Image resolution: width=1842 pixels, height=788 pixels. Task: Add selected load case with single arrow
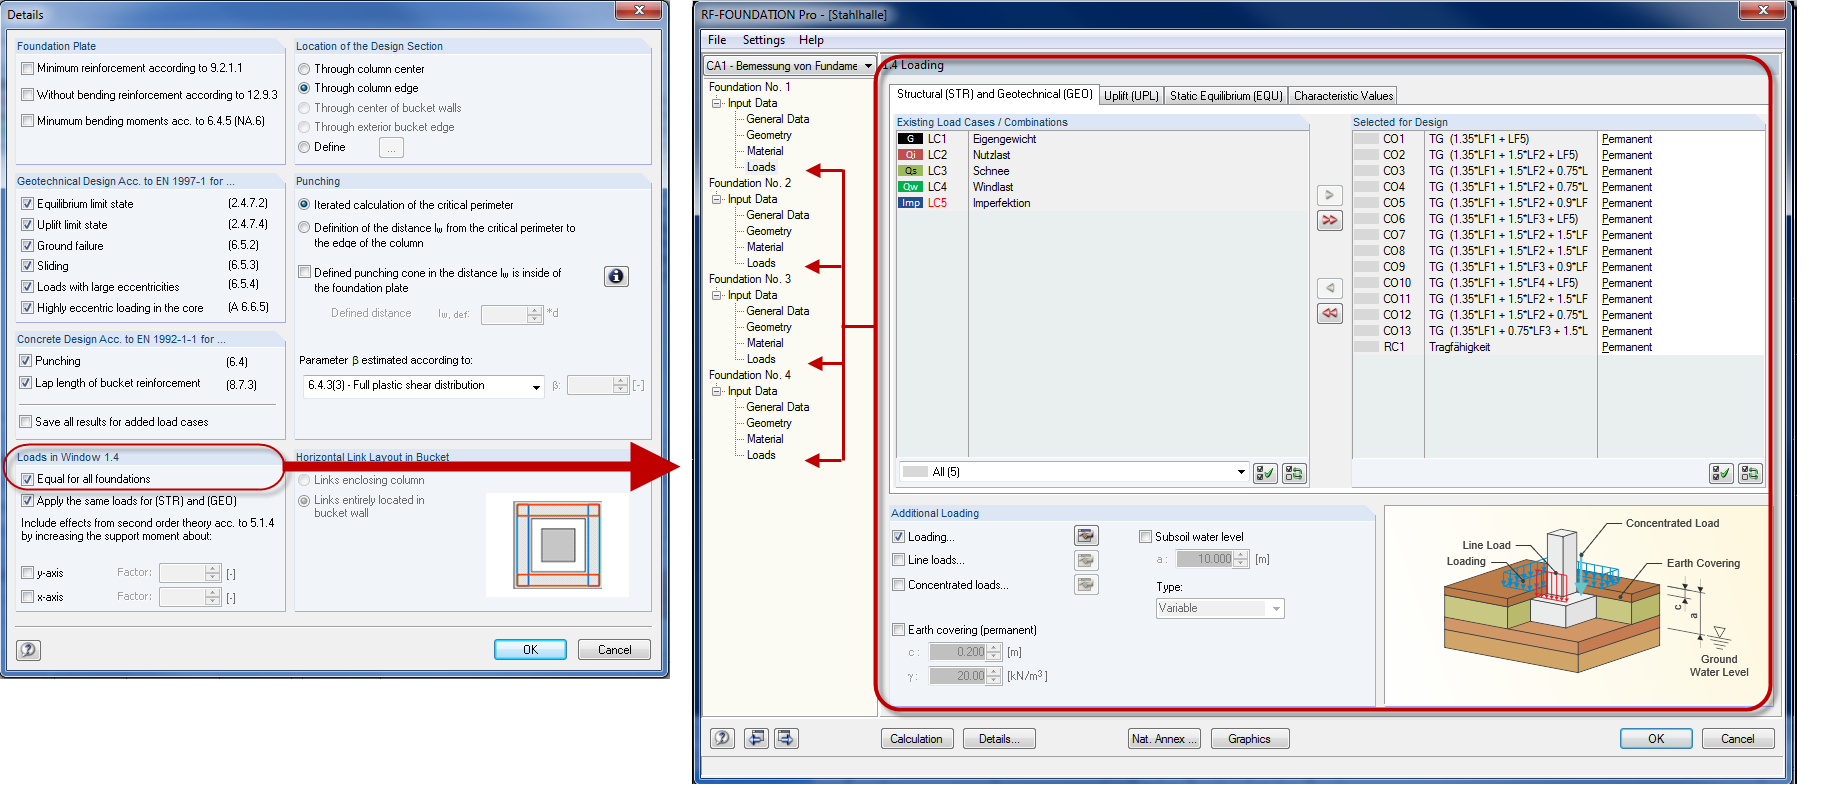pyautogui.click(x=1329, y=195)
